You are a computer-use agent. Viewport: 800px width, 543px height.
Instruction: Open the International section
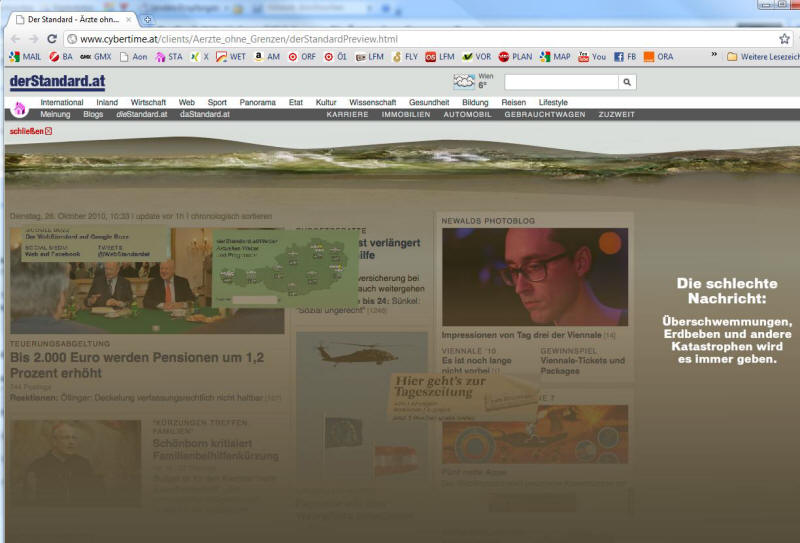62,102
